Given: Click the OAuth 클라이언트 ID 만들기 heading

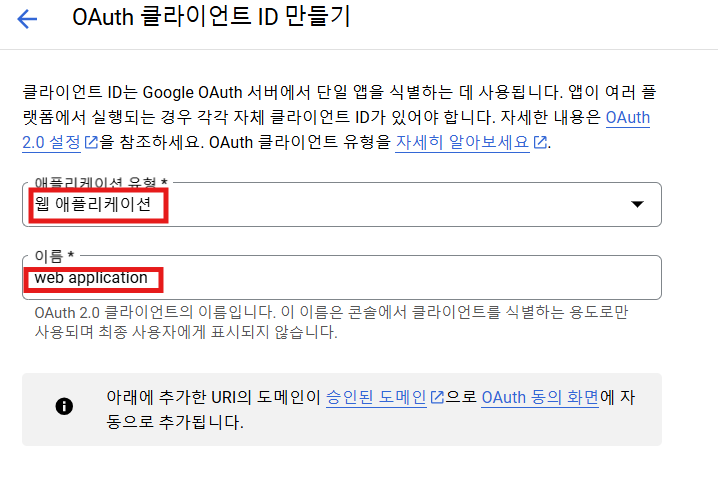Looking at the screenshot, I should 211,17.
